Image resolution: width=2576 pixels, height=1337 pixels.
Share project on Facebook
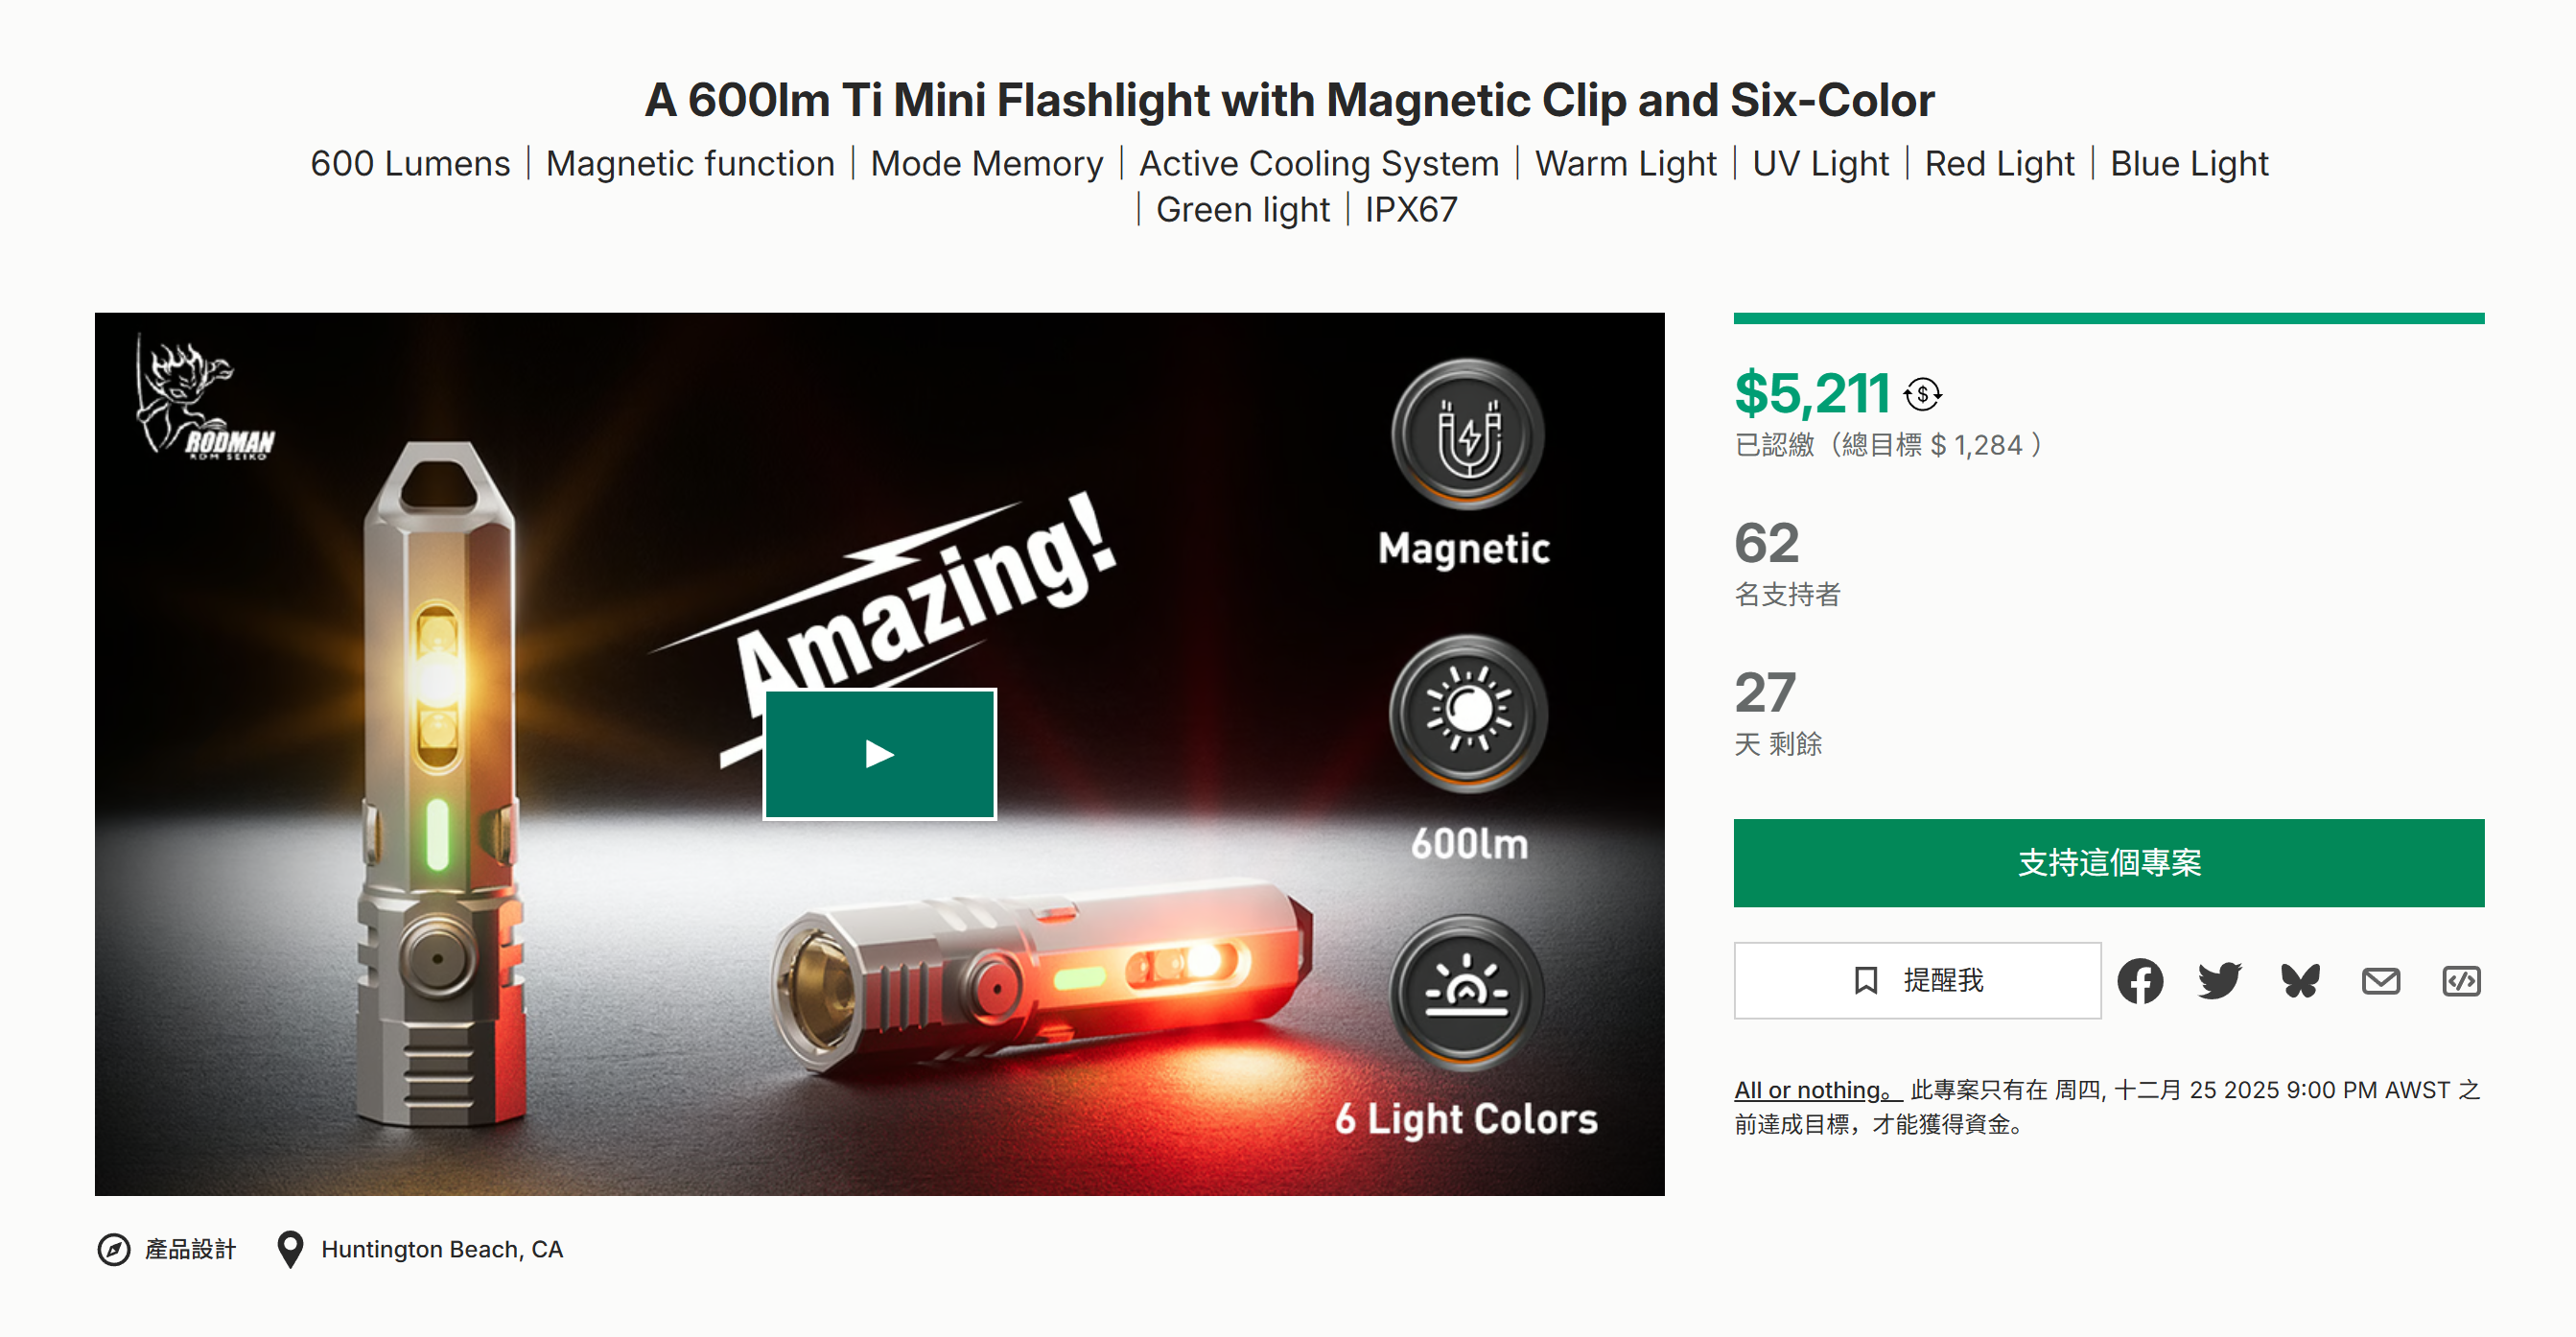2140,981
